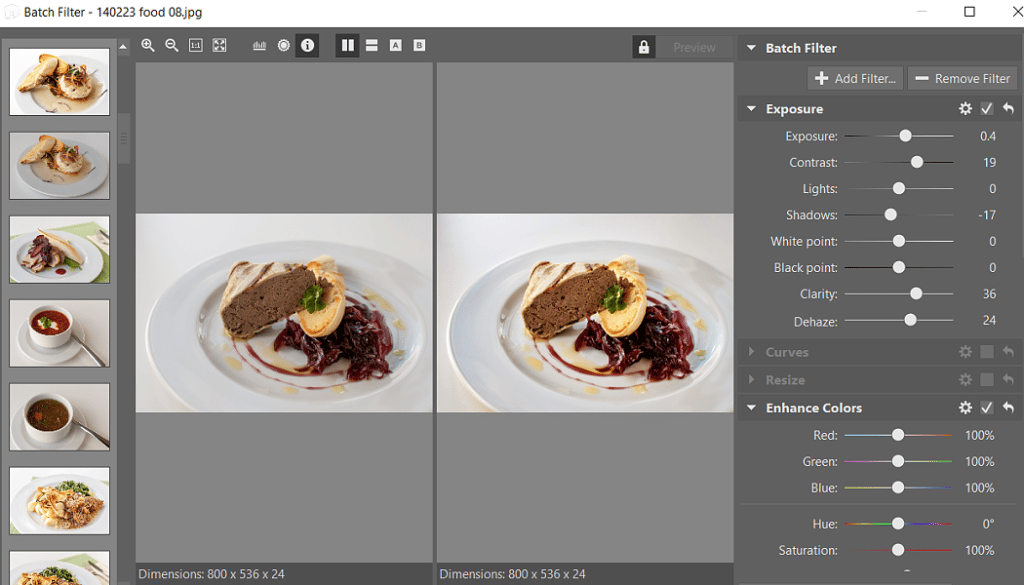Click the thumbnail list scroll up arrow
Viewport: 1024px width, 585px height.
tap(123, 46)
